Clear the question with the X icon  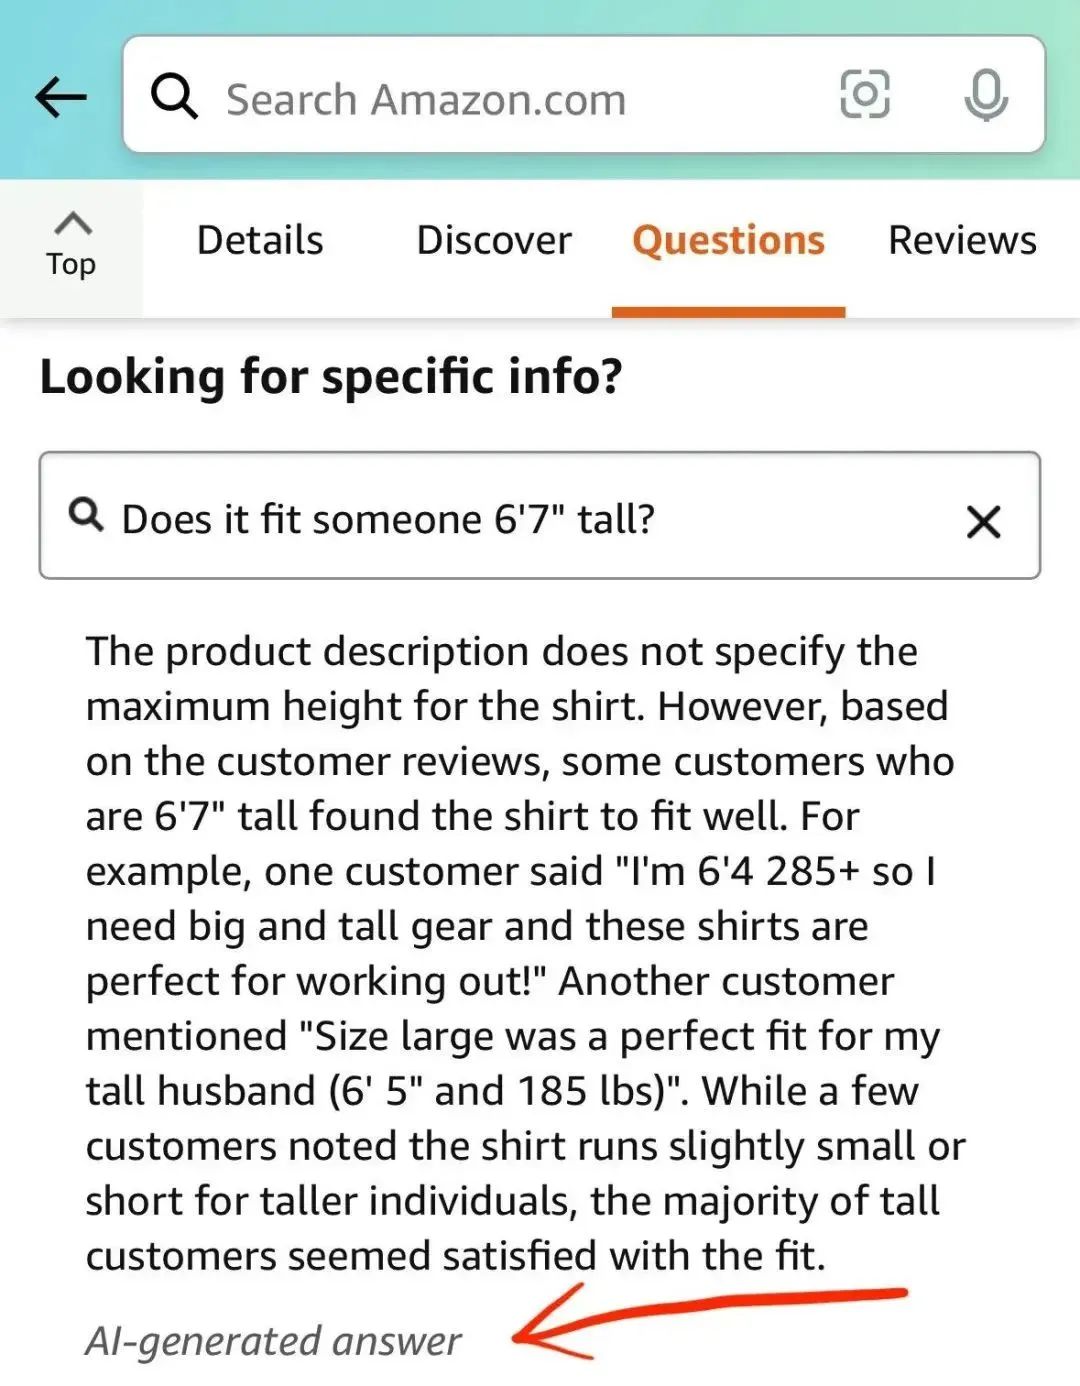(983, 521)
